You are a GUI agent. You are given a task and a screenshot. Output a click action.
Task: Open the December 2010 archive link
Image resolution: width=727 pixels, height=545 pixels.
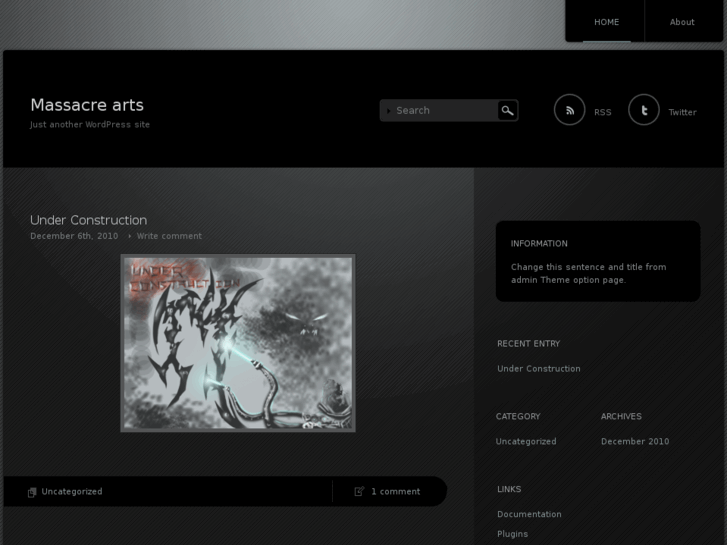[635, 442]
